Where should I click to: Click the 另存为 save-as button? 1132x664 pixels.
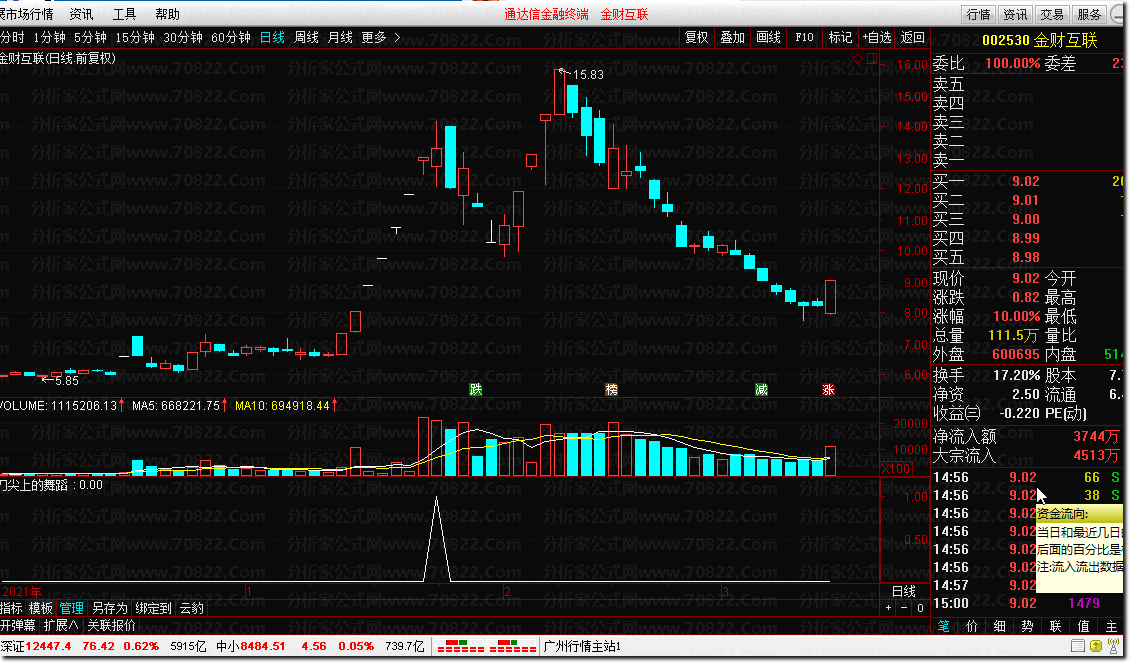[x=110, y=608]
